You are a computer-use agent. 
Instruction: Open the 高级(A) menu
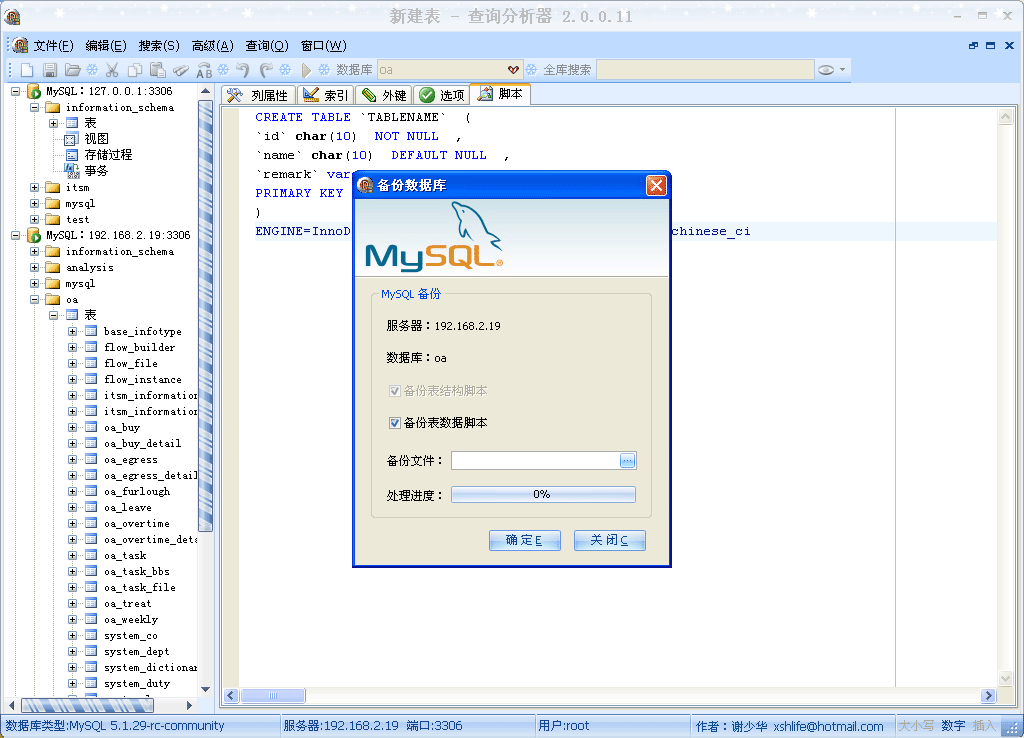(x=212, y=46)
